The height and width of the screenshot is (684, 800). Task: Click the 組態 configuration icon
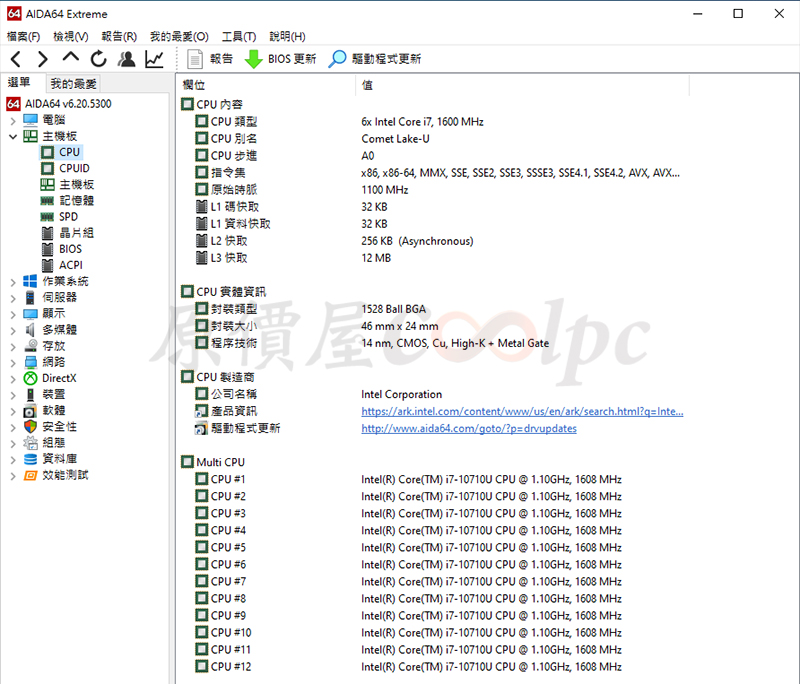31,443
